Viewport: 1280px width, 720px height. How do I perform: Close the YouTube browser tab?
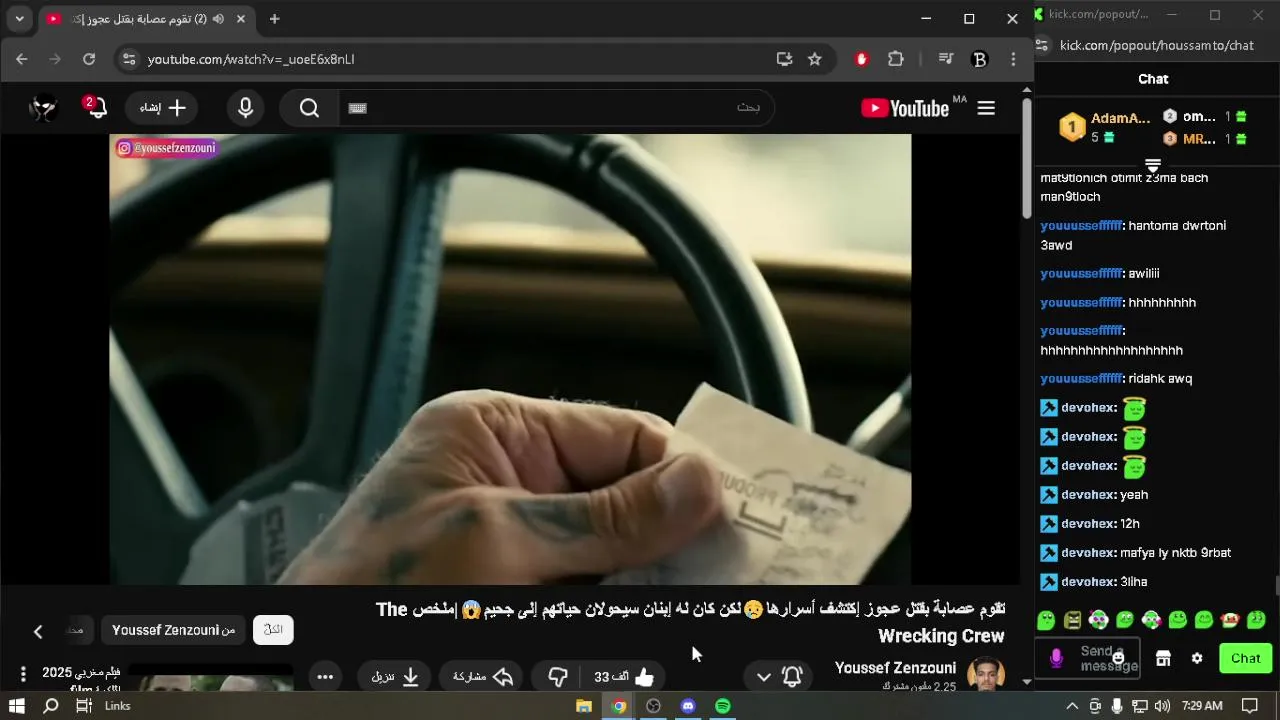tap(241, 19)
